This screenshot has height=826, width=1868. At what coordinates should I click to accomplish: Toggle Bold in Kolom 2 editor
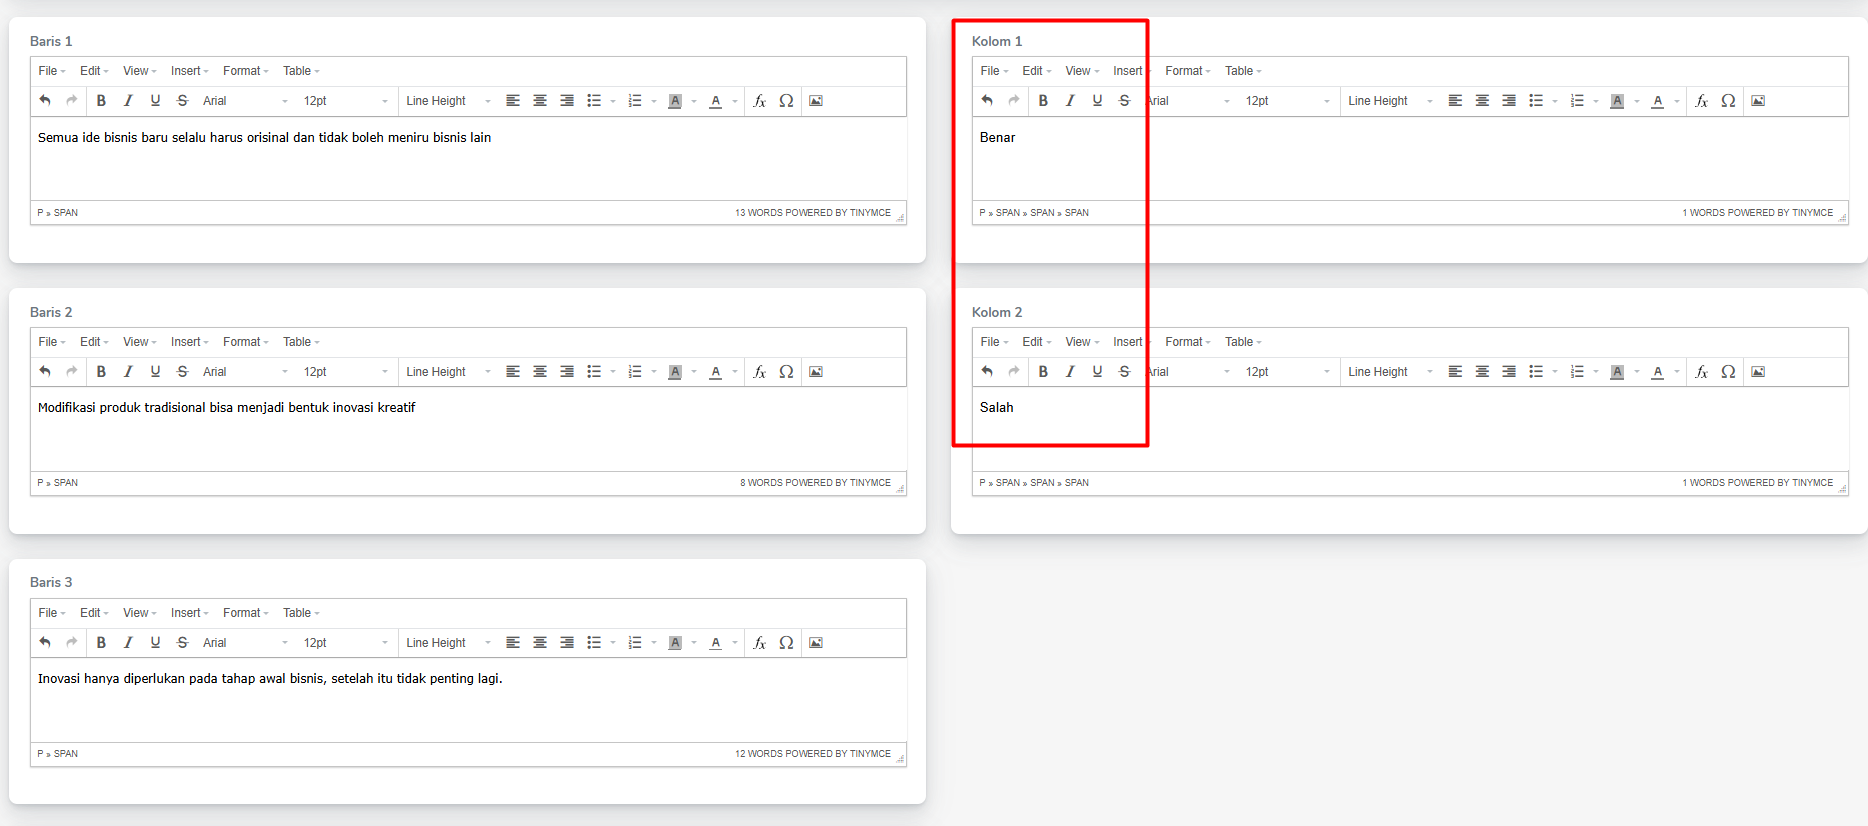1043,372
